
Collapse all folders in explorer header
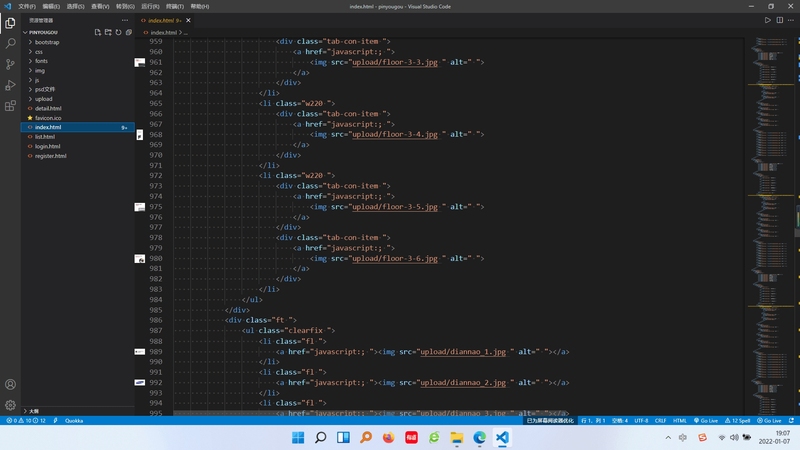pyautogui.click(x=129, y=32)
